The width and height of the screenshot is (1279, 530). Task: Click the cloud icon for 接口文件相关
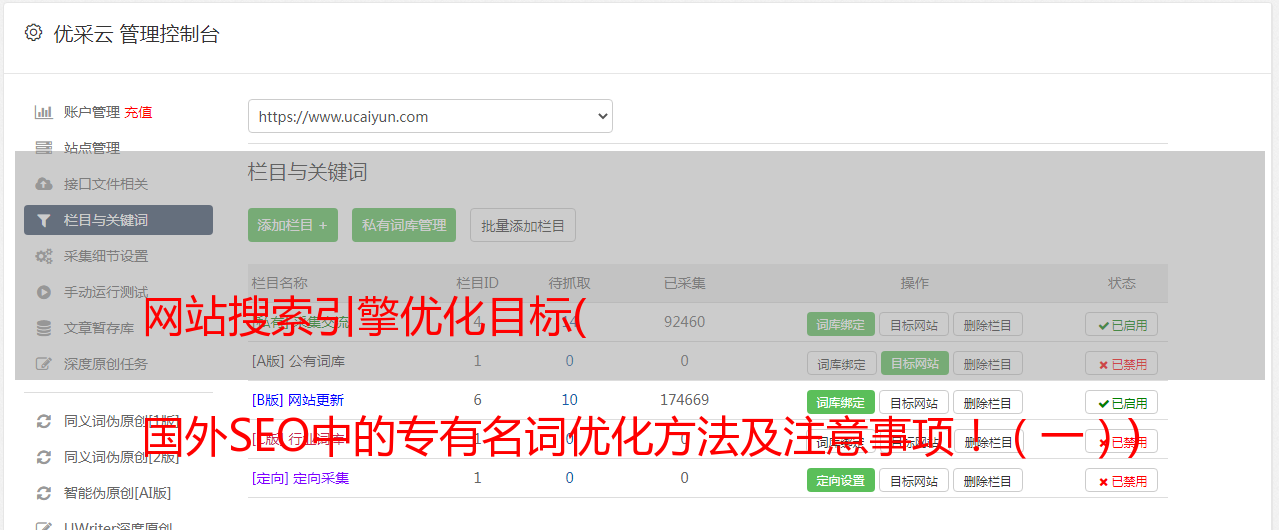[43, 184]
